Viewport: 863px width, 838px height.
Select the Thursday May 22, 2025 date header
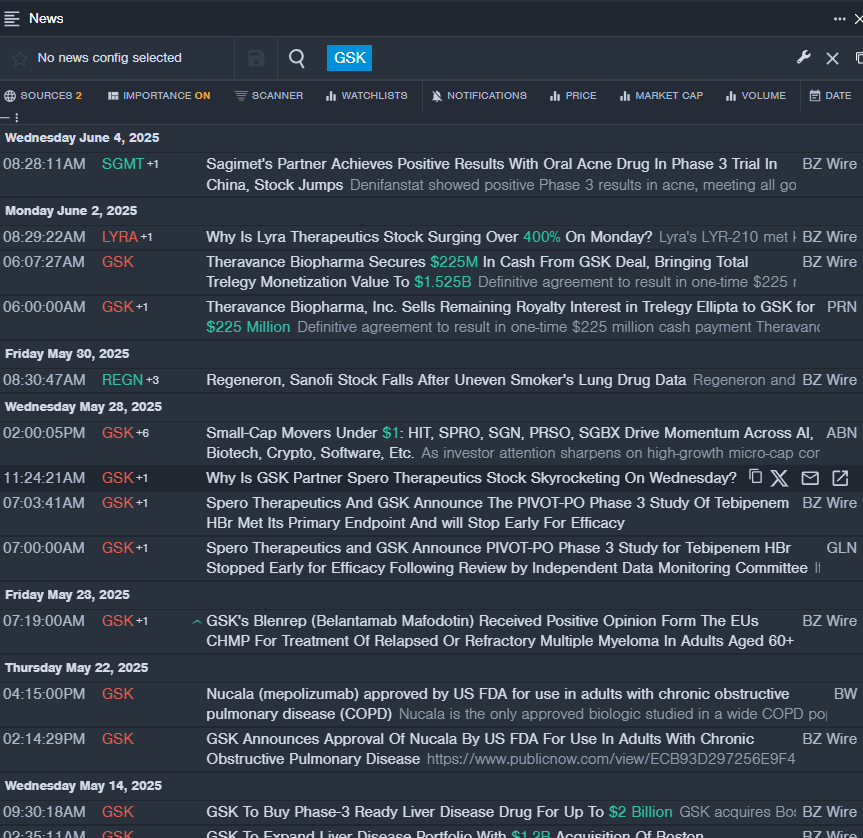tap(77, 668)
